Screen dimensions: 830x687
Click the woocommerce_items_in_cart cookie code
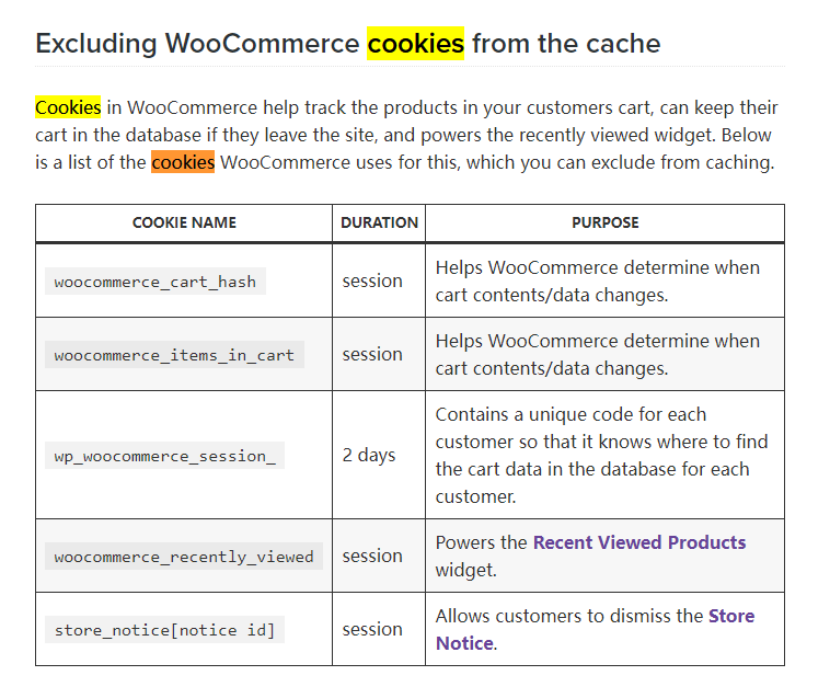[174, 355]
